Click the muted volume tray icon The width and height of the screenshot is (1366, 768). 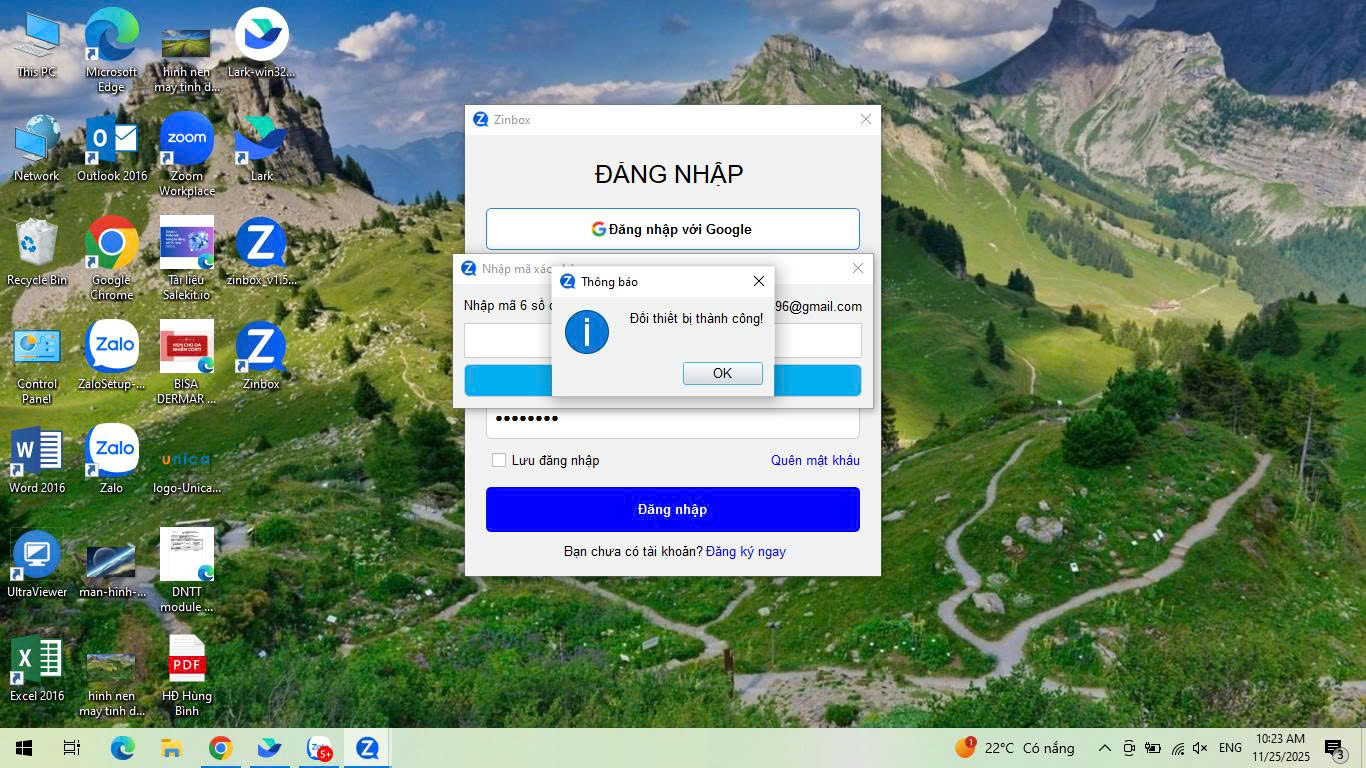[1201, 748]
